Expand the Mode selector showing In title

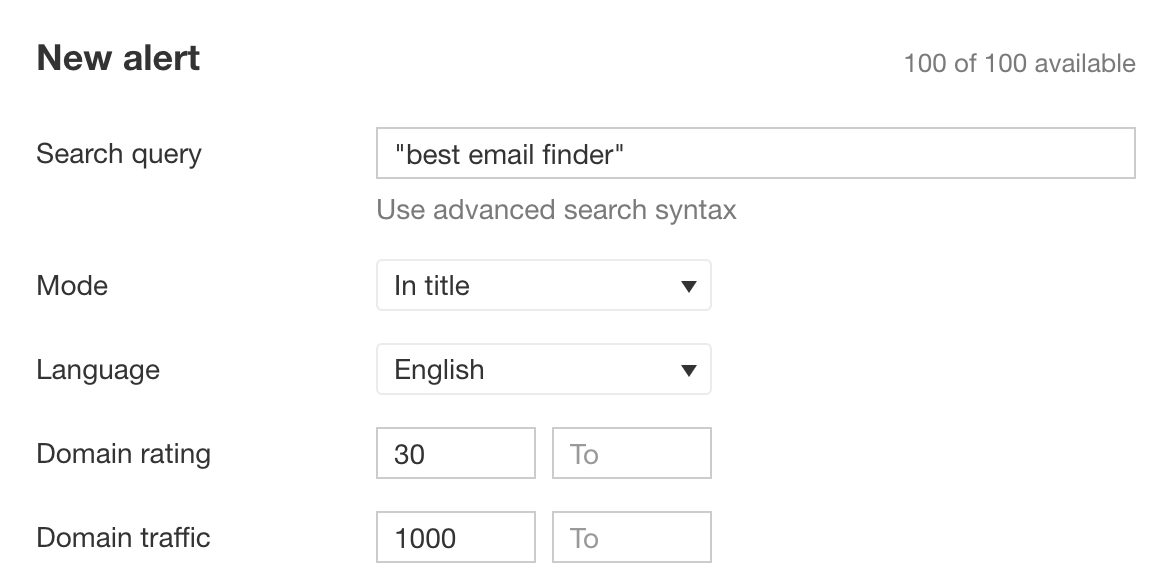point(543,285)
